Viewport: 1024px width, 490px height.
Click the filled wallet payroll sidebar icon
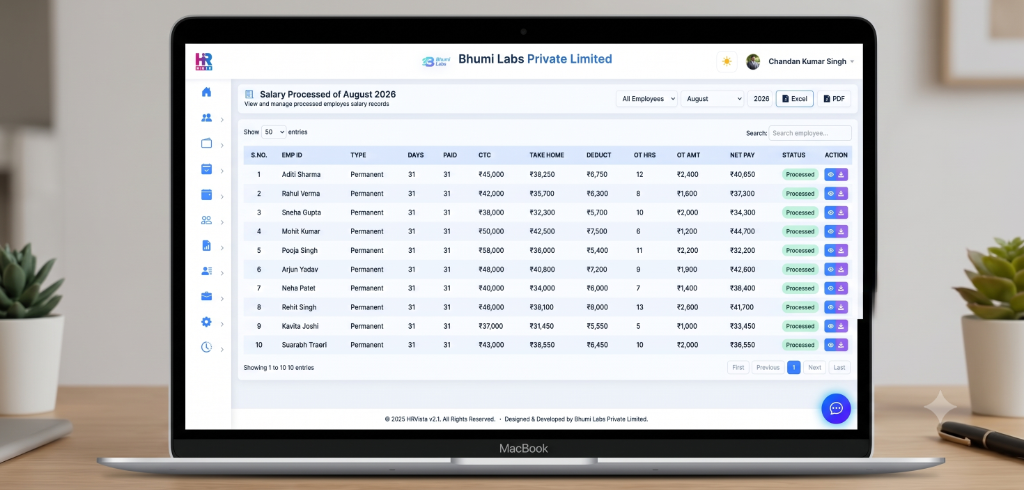click(x=206, y=195)
